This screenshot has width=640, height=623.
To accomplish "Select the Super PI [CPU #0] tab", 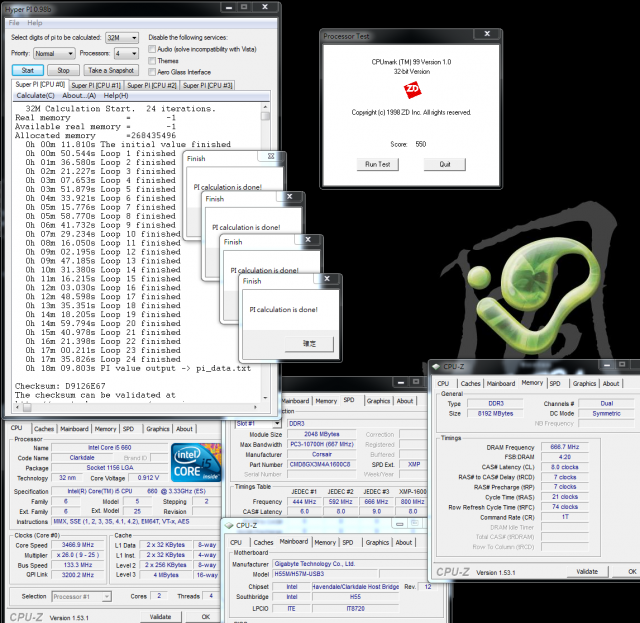I will pos(40,84).
